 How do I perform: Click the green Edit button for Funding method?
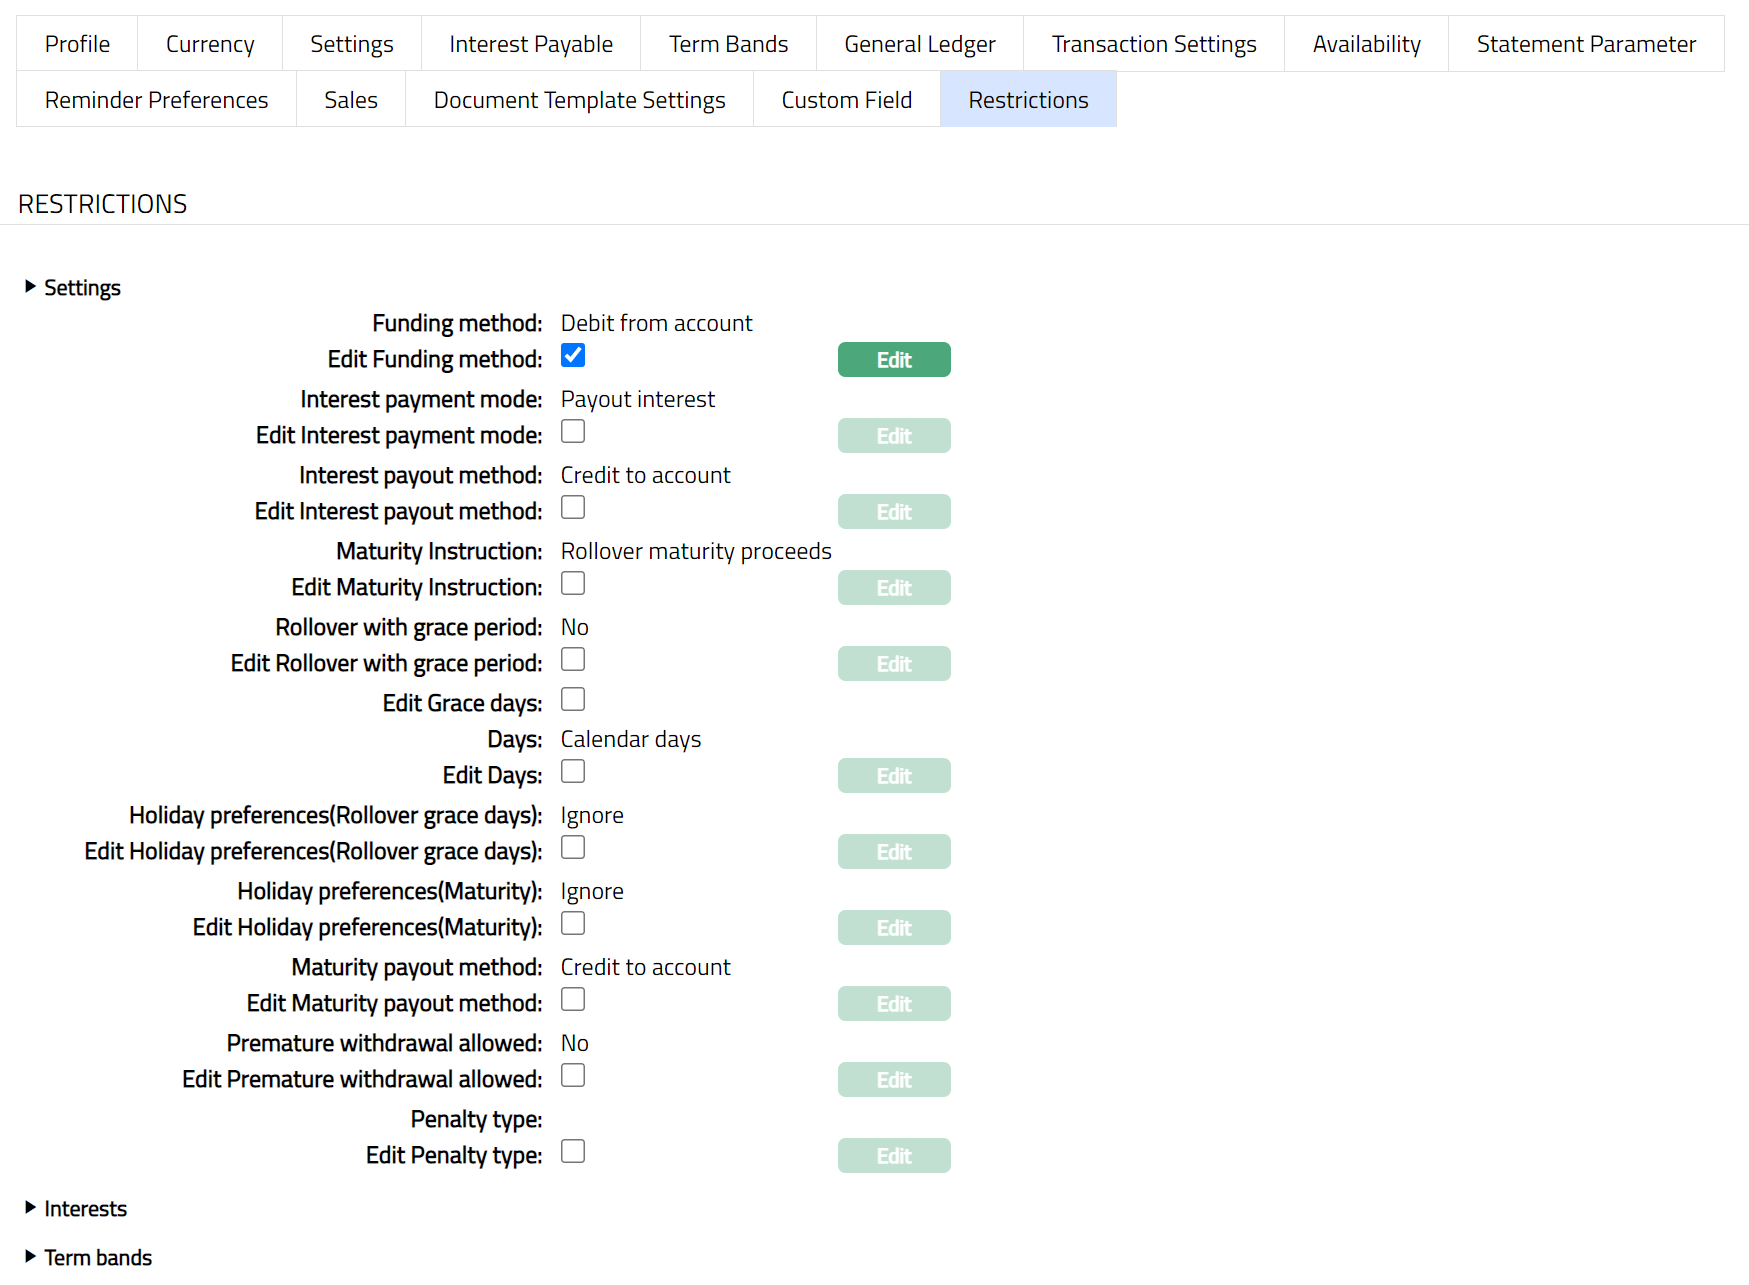click(x=893, y=360)
